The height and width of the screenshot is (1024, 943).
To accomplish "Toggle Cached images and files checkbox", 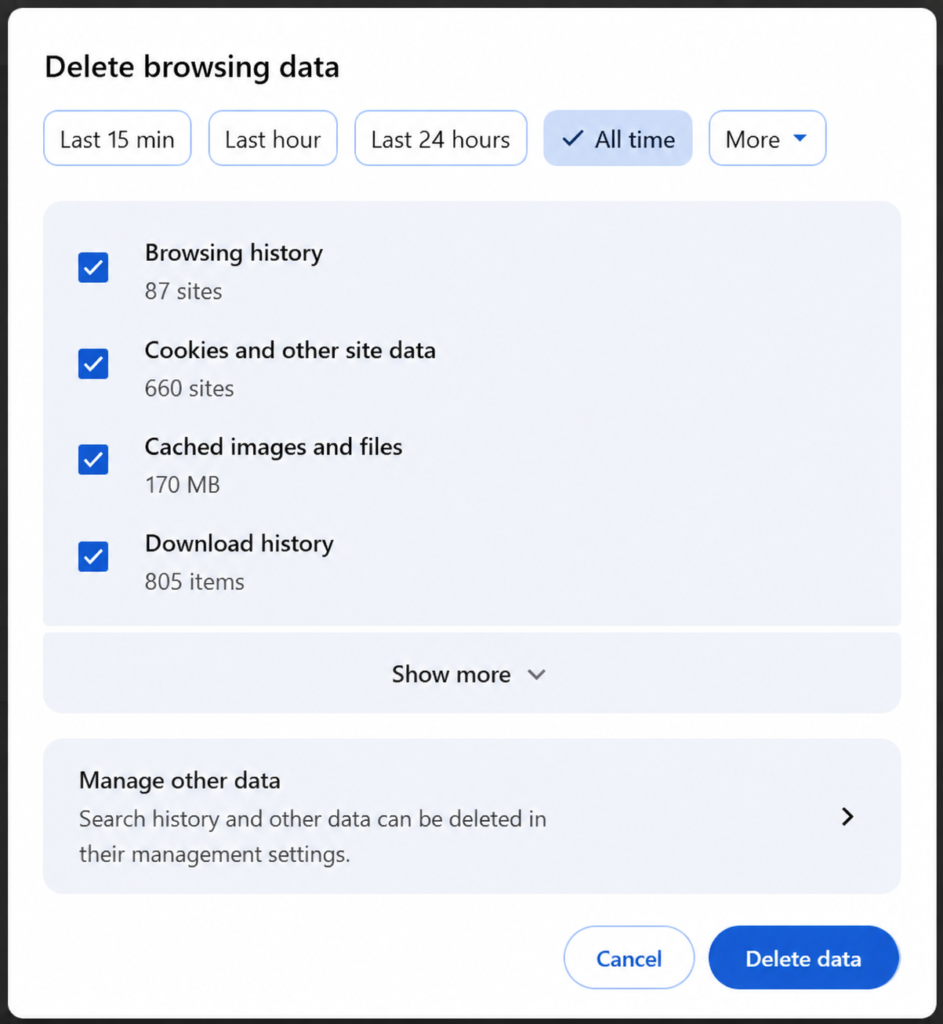I will [x=93, y=460].
